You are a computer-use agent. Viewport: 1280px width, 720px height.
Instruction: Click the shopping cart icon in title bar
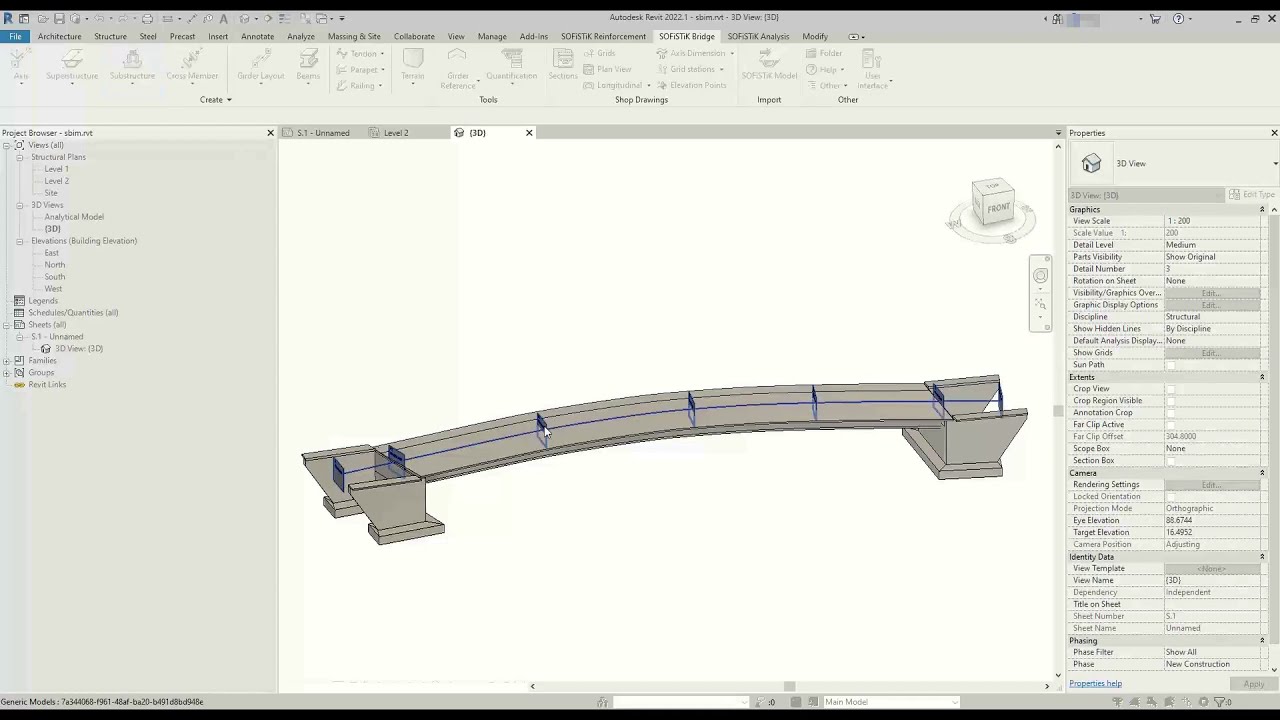click(x=1155, y=18)
